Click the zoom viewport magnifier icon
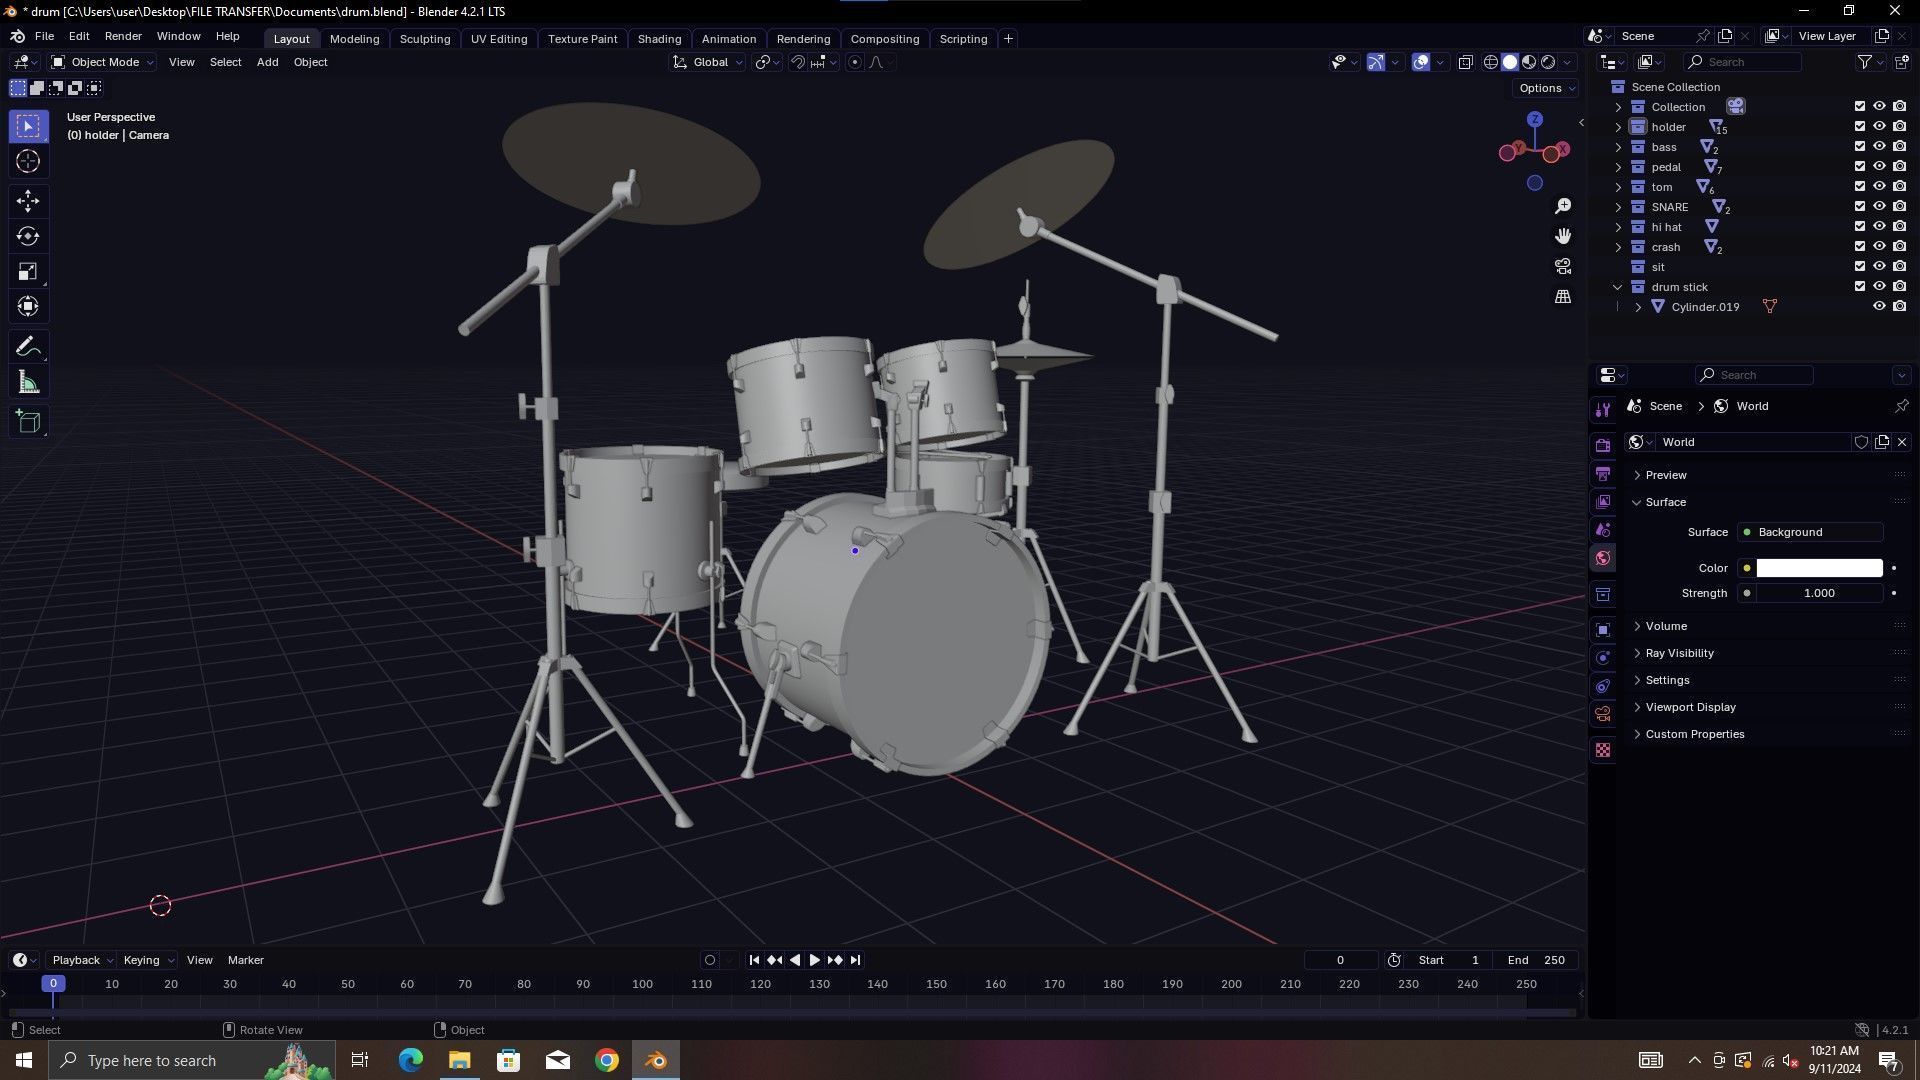Image resolution: width=1920 pixels, height=1080 pixels. coord(1563,206)
